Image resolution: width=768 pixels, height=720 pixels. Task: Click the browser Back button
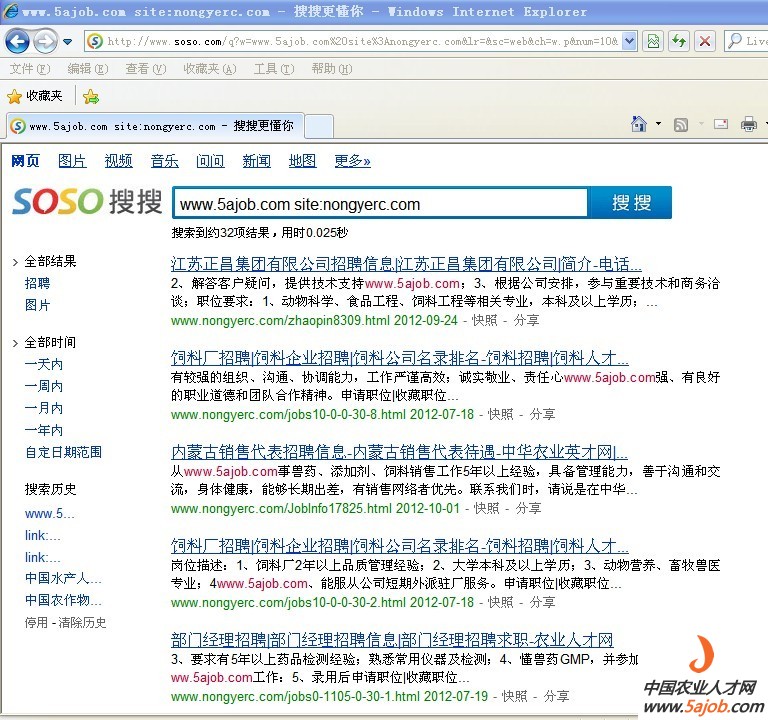(x=17, y=41)
